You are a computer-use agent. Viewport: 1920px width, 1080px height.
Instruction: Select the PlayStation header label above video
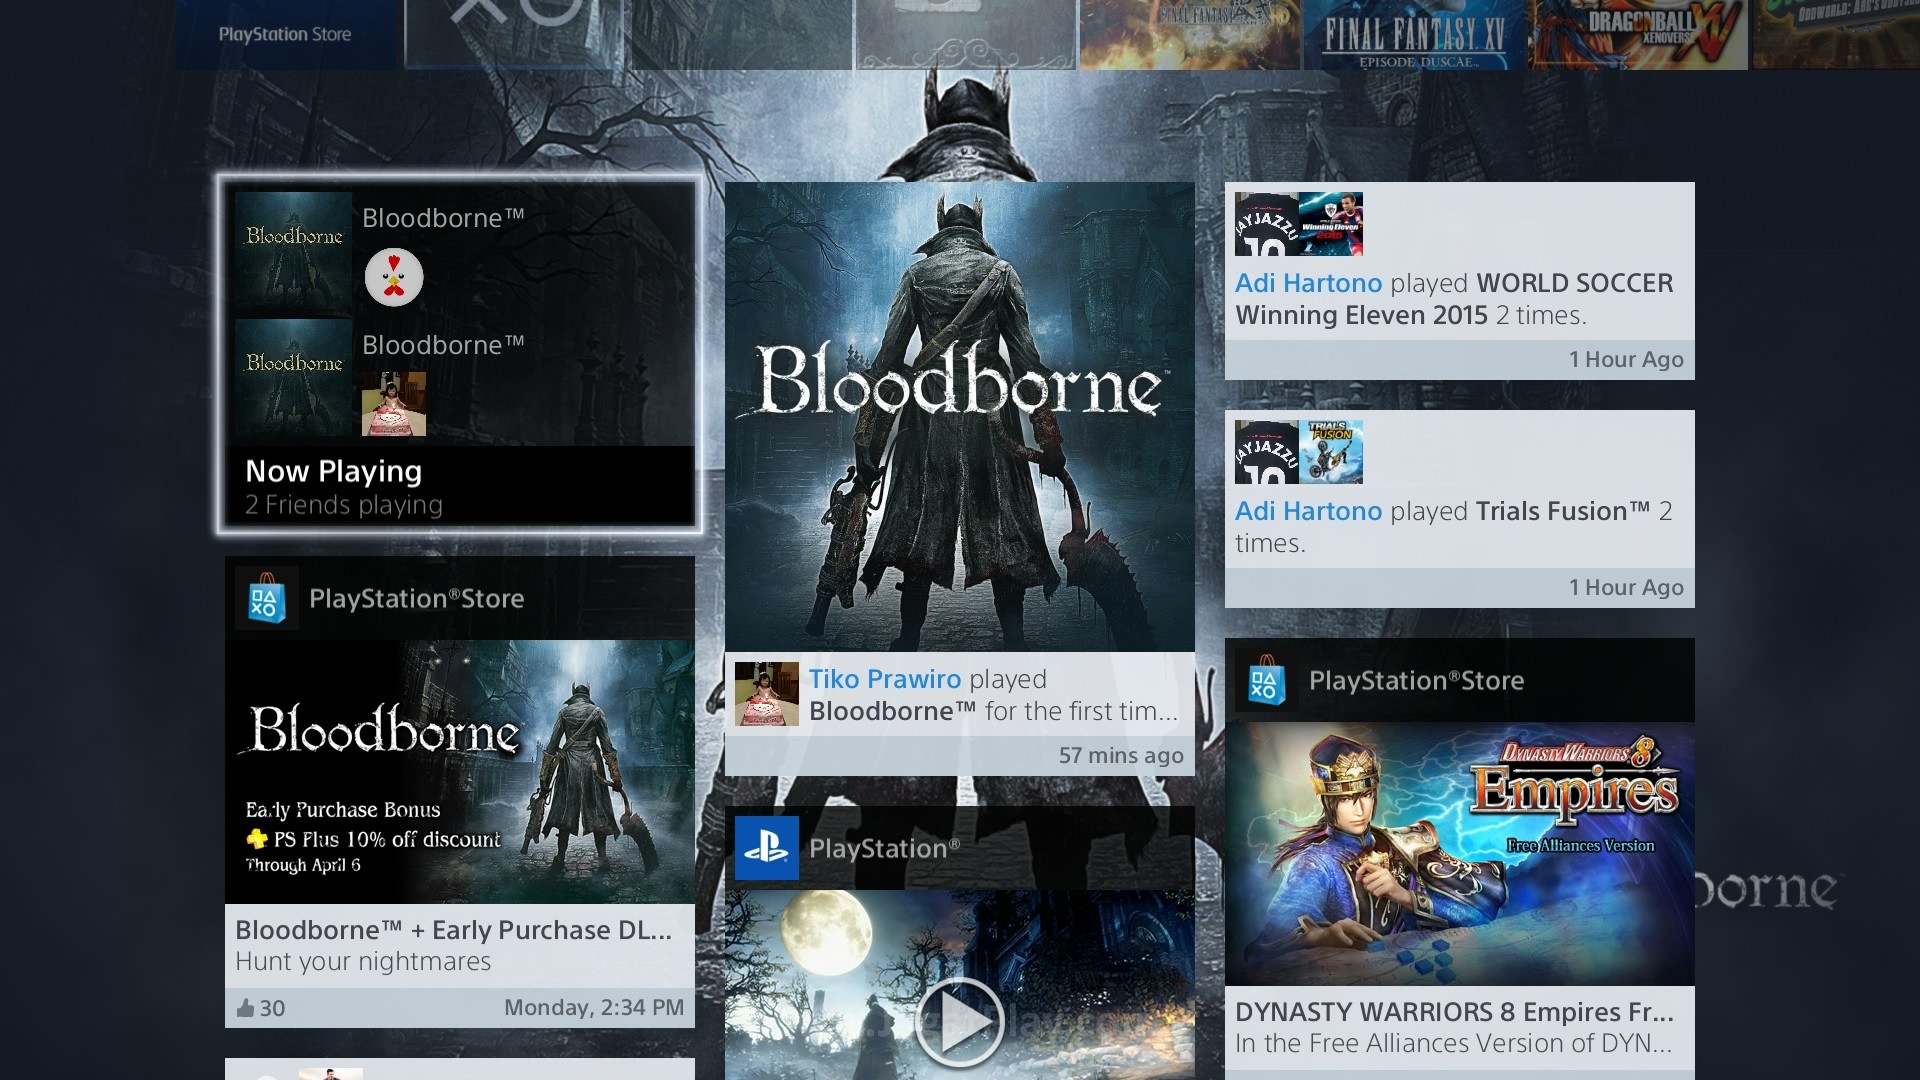tap(884, 849)
